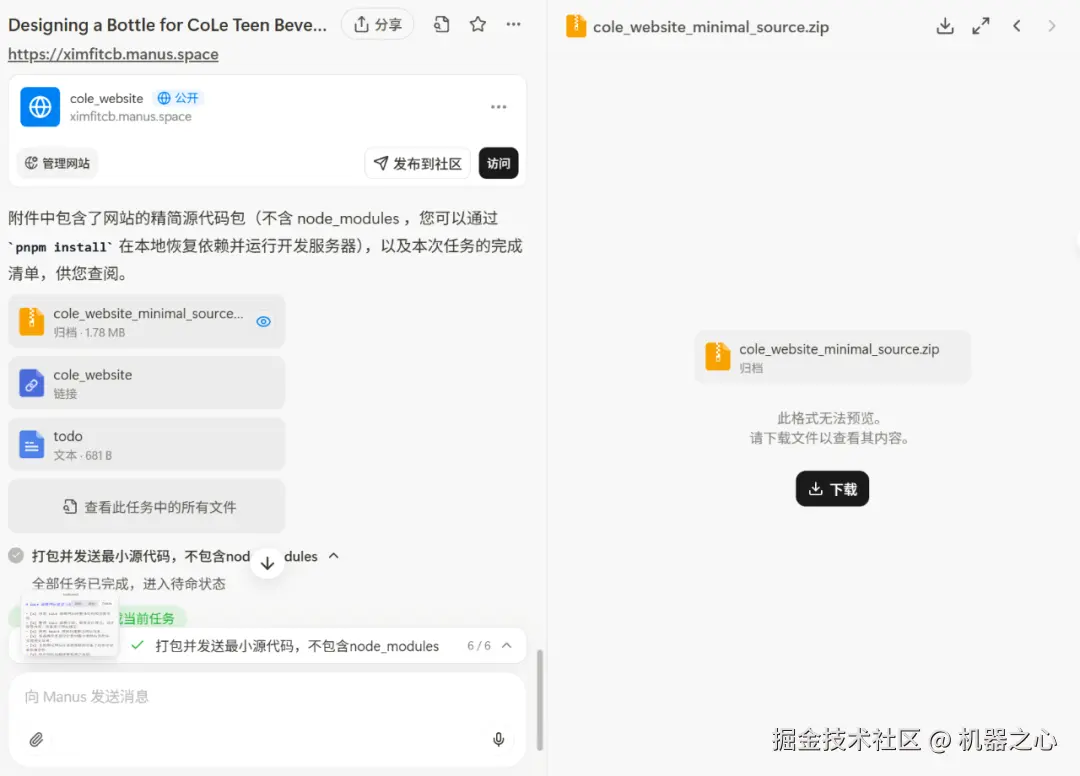The image size is (1080, 776).
Task: Open the cole_website card options menu
Action: click(x=499, y=107)
